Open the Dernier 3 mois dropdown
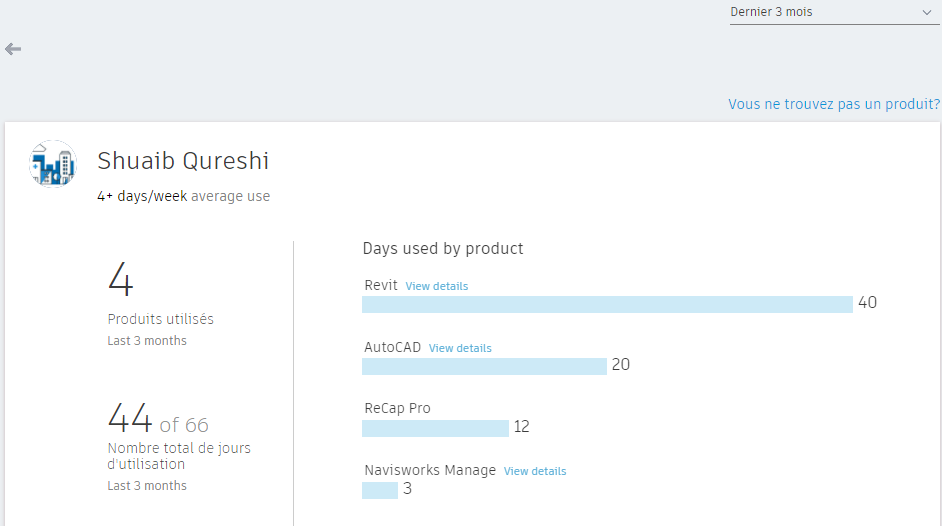This screenshot has width=942, height=526. pyautogui.click(x=834, y=13)
